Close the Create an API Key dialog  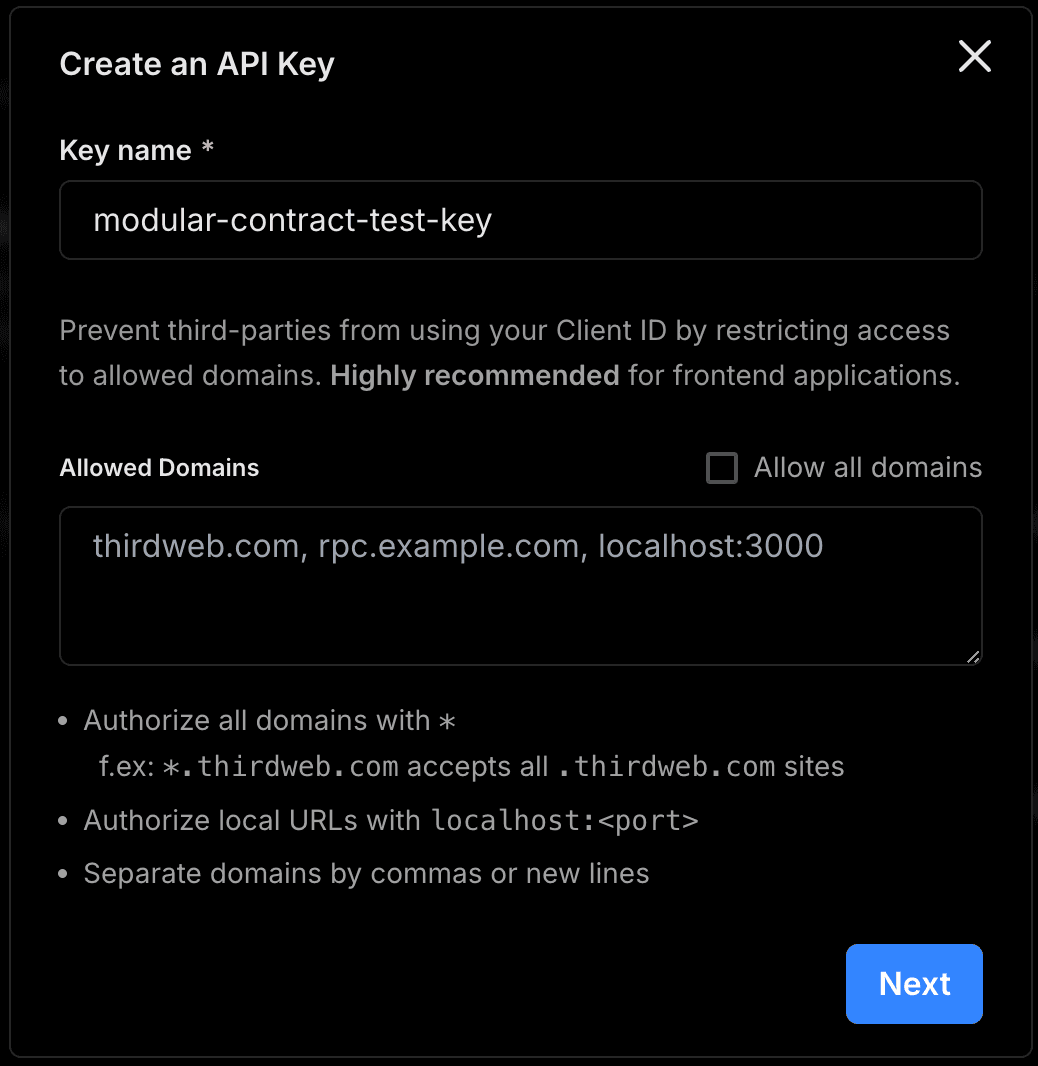coord(974,57)
